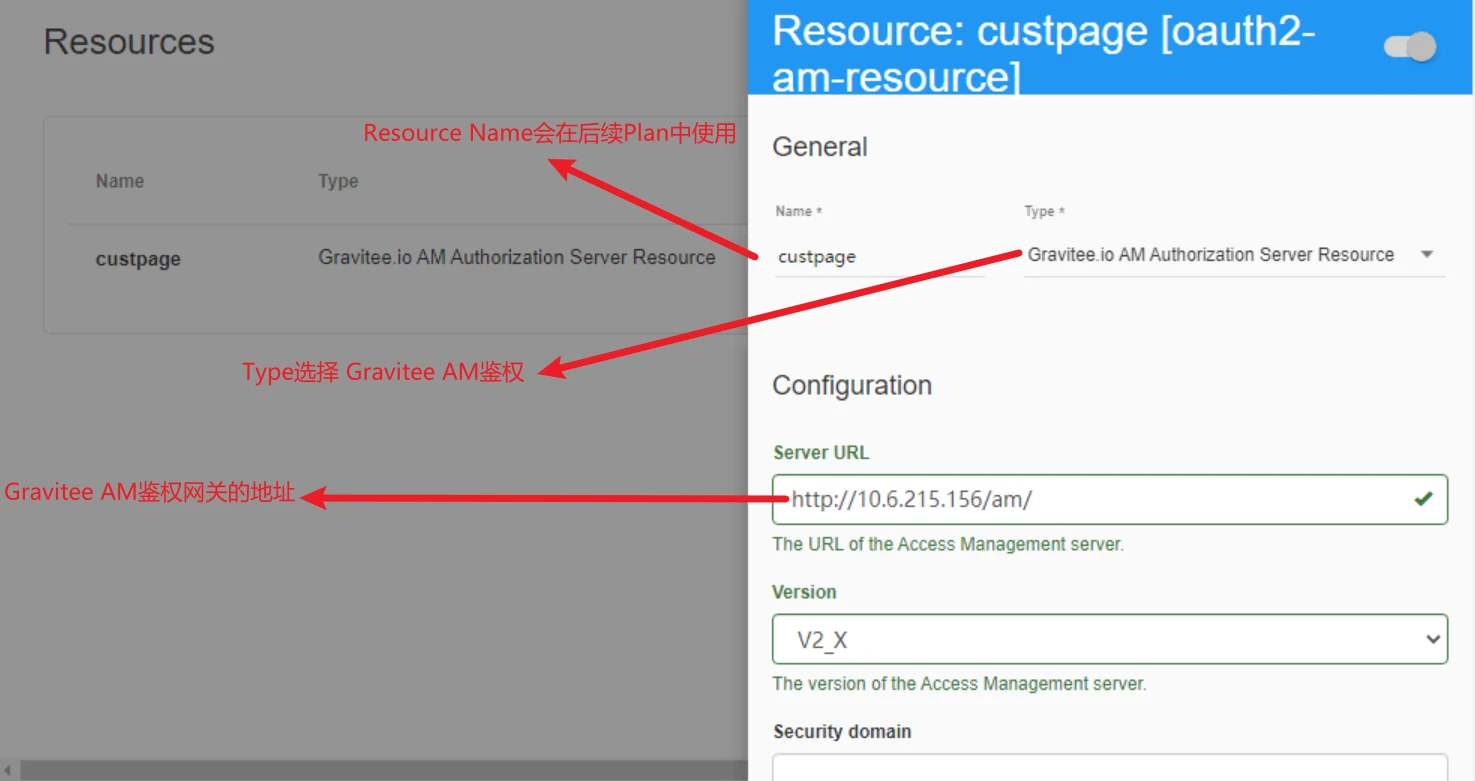Click the Configuration section heading
The width and height of the screenshot is (1475, 781).
pyautogui.click(x=852, y=386)
